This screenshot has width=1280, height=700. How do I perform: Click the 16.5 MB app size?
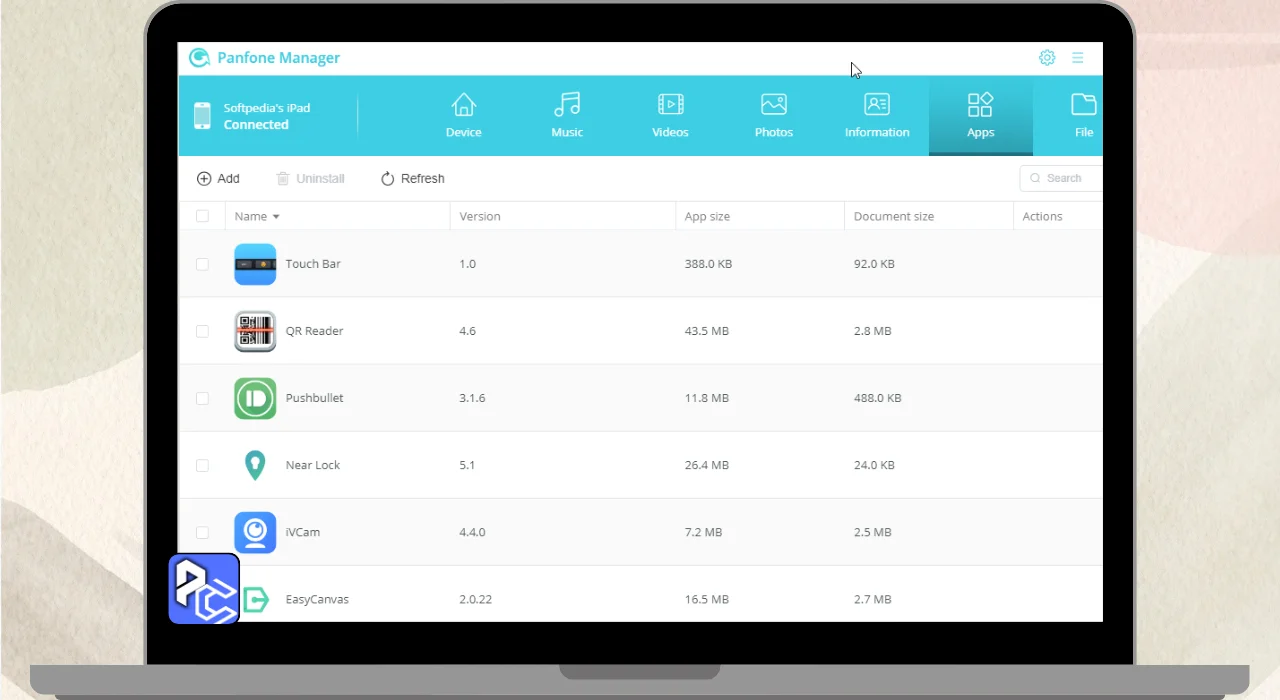pyautogui.click(x=706, y=599)
